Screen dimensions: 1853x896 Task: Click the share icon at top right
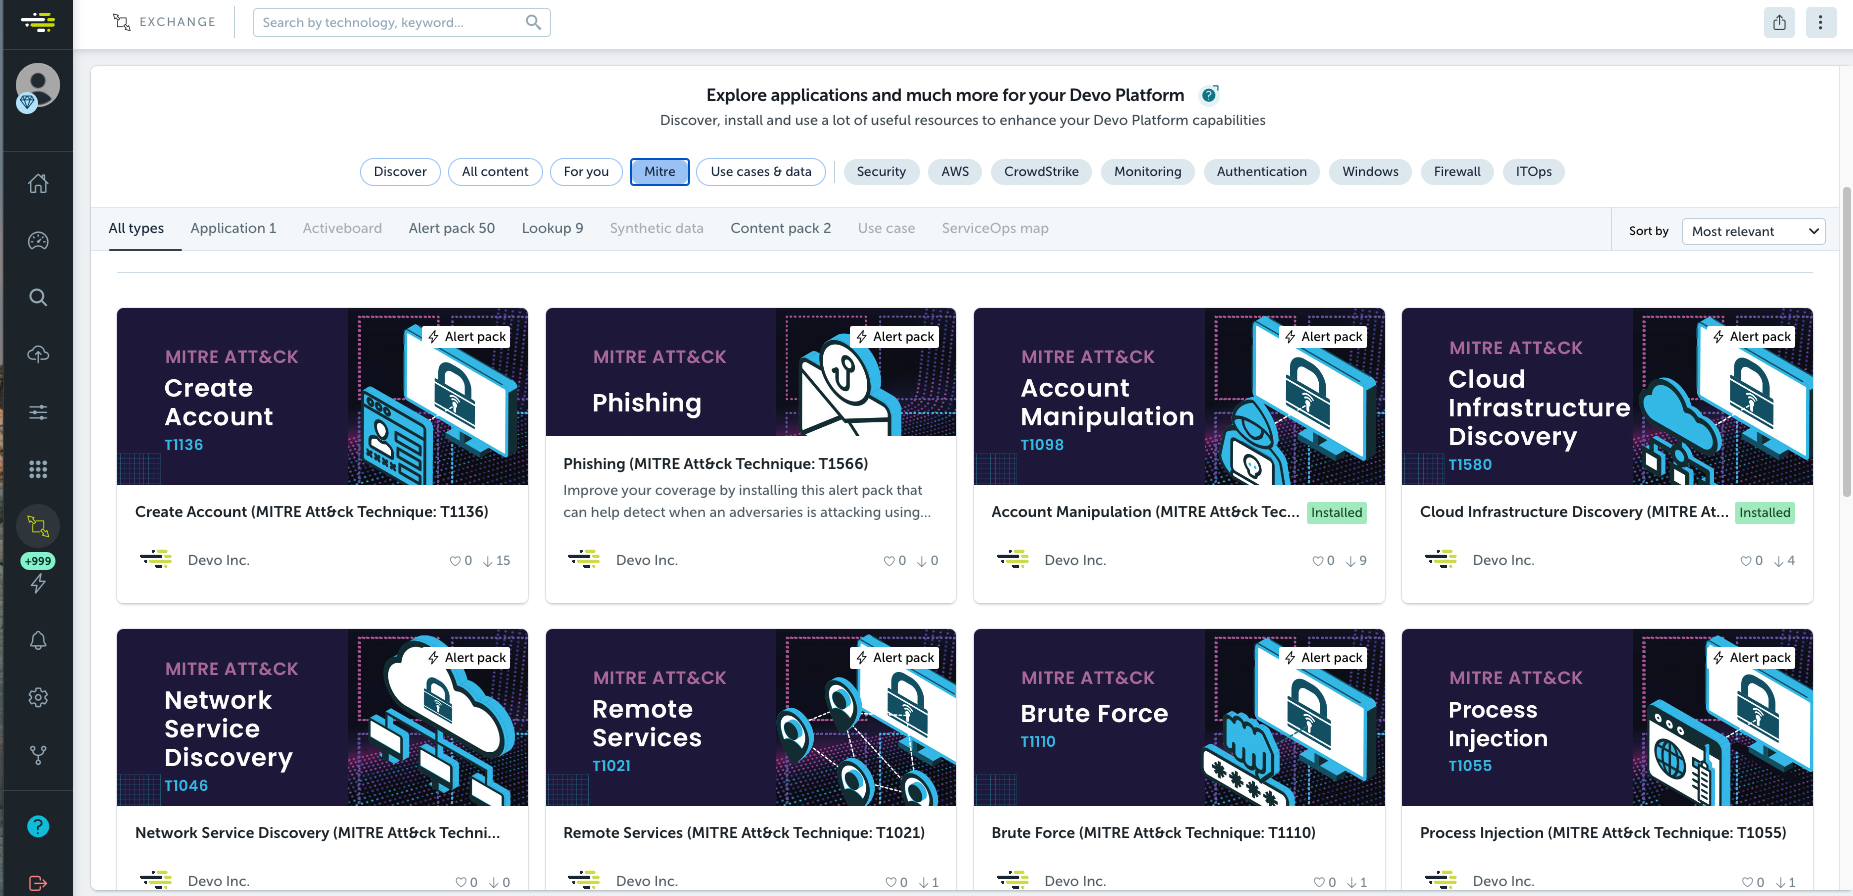[x=1779, y=22]
